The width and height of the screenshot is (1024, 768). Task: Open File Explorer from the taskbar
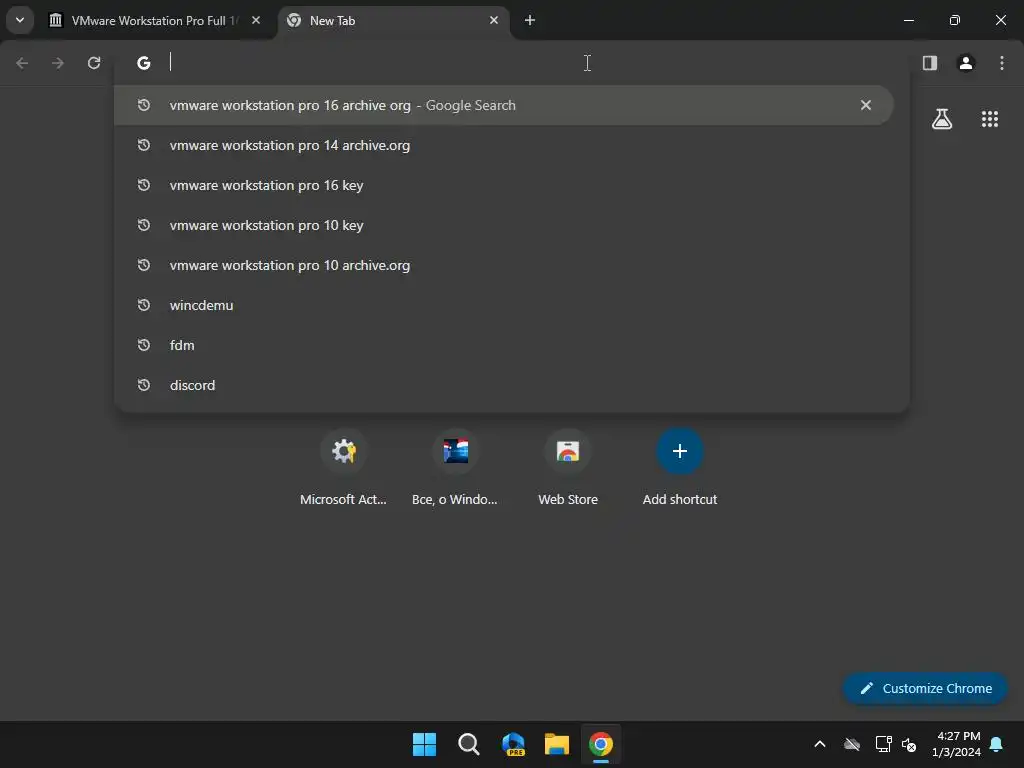click(556, 744)
